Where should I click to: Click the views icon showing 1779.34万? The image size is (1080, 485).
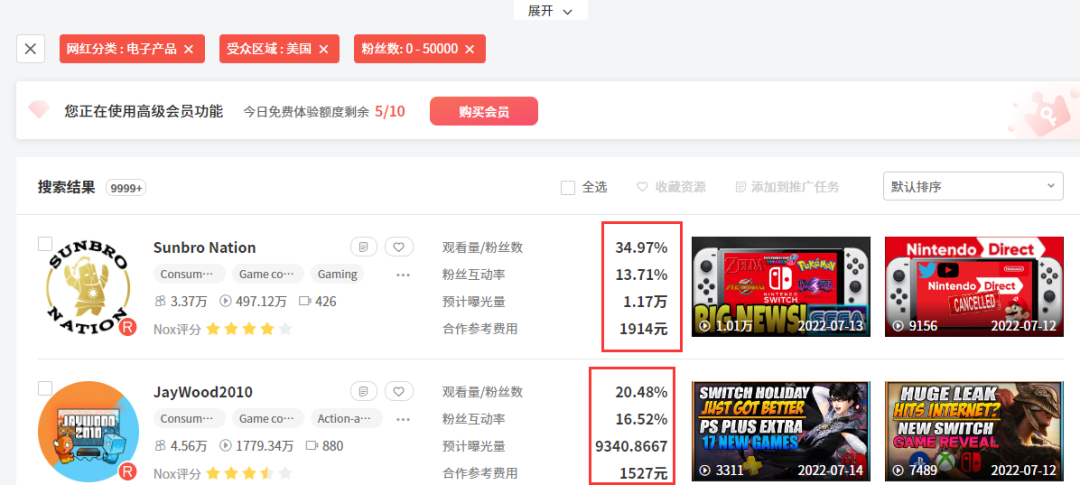225,446
